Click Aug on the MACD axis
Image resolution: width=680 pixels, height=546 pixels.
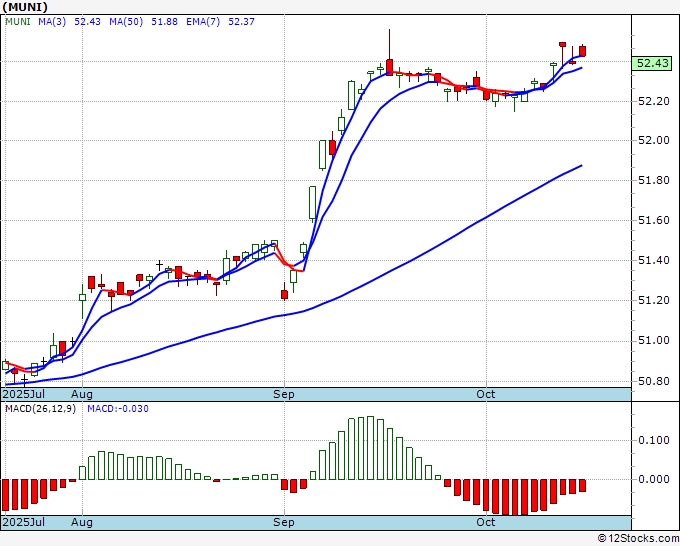click(x=82, y=522)
